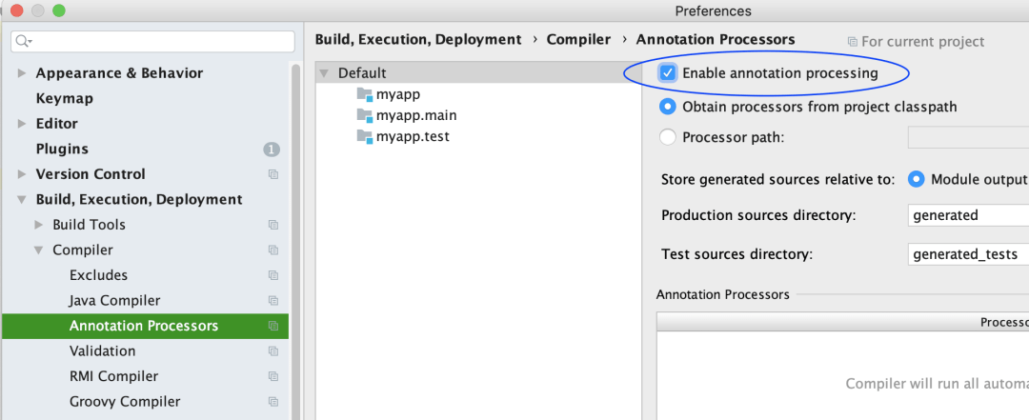Expand the Build Tools subtree
1029x420 pixels.
pyautogui.click(x=39, y=225)
